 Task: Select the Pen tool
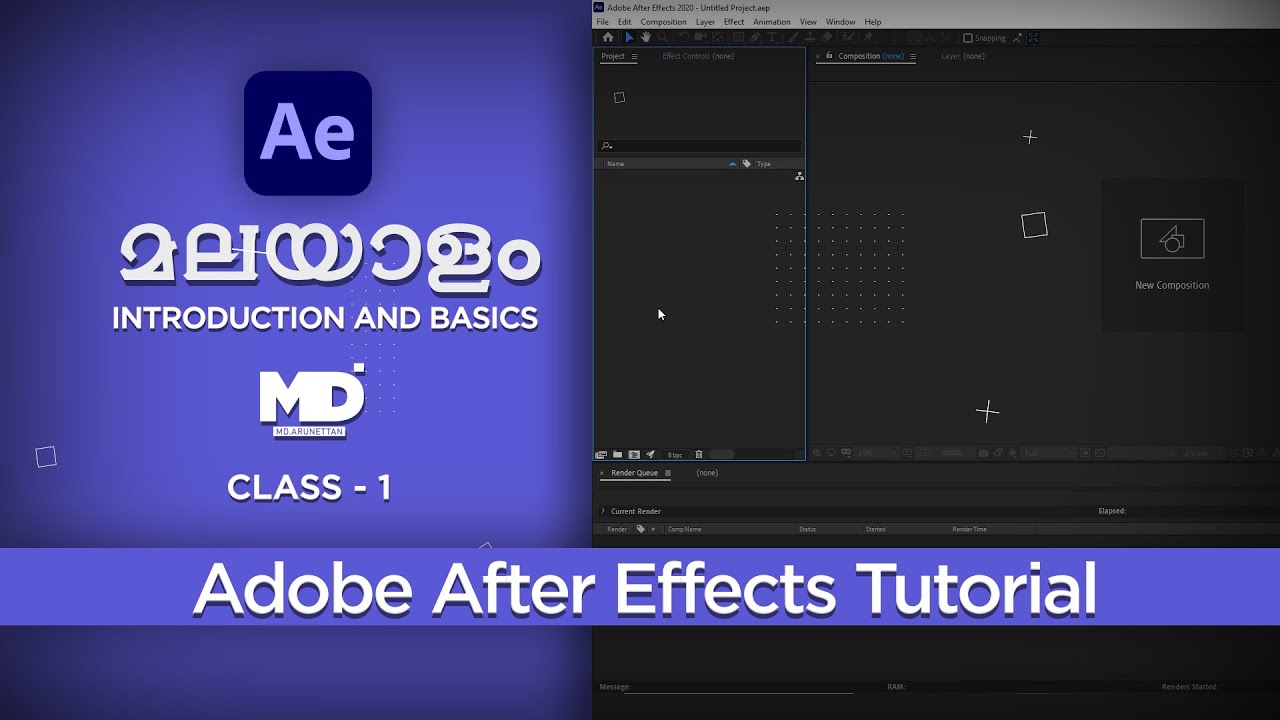click(x=755, y=38)
